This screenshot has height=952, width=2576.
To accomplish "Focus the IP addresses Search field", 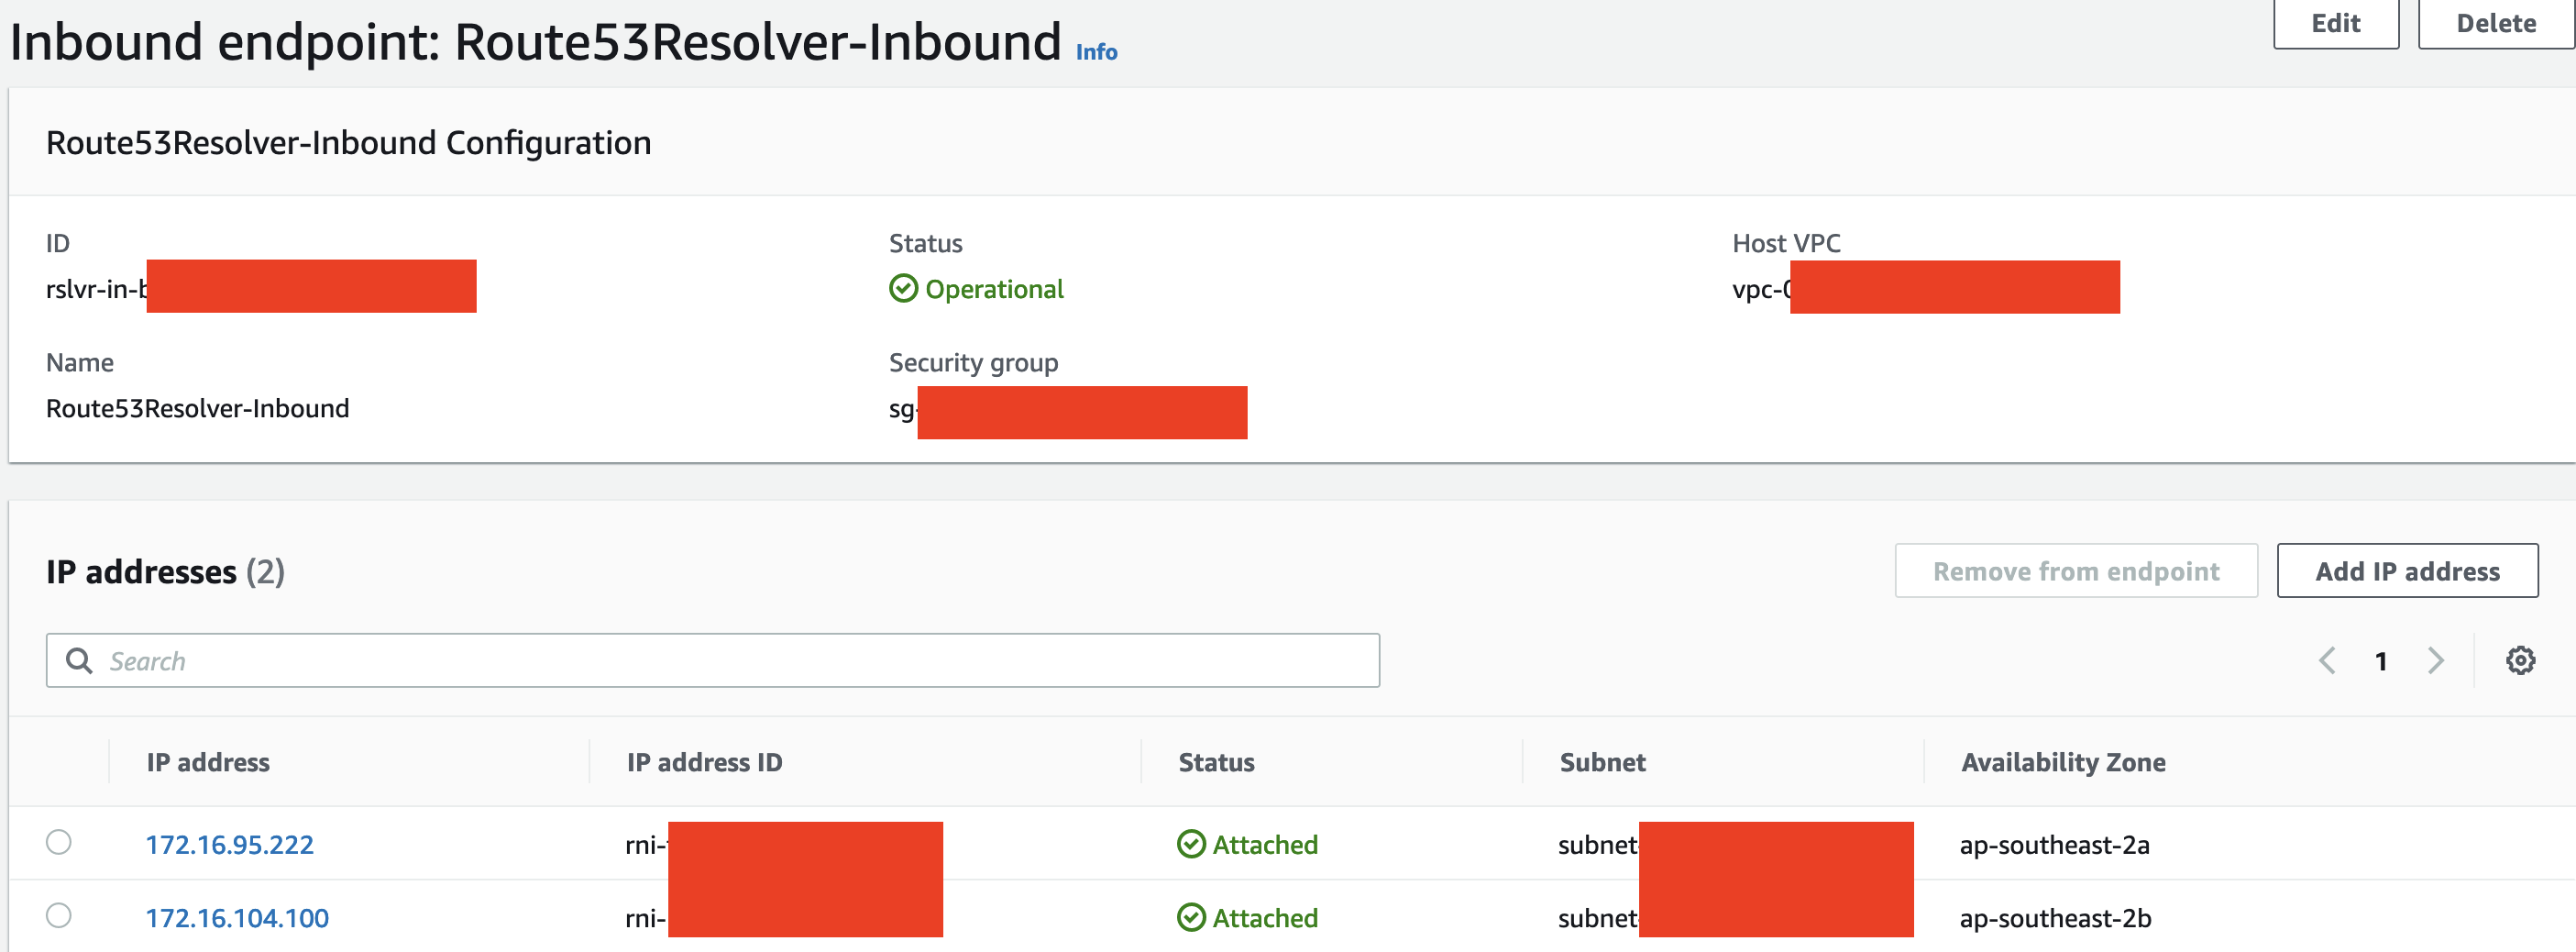I will 712,660.
